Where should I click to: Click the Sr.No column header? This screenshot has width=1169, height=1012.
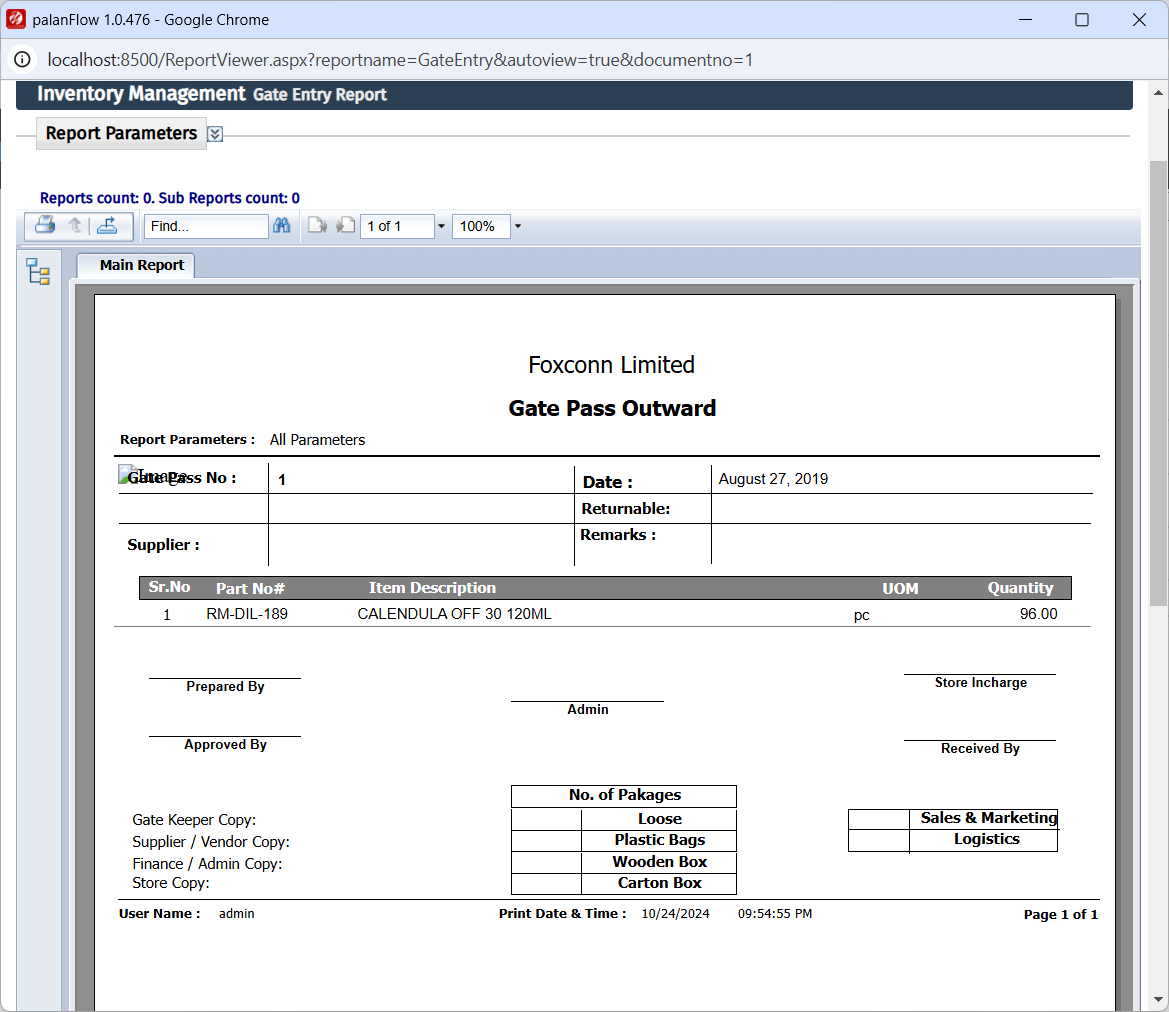pyautogui.click(x=169, y=587)
